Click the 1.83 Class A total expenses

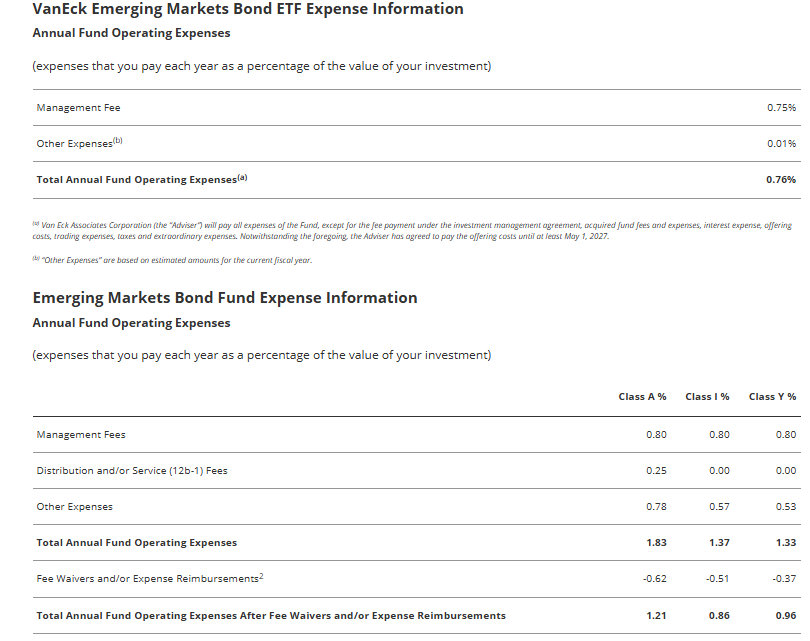[656, 543]
